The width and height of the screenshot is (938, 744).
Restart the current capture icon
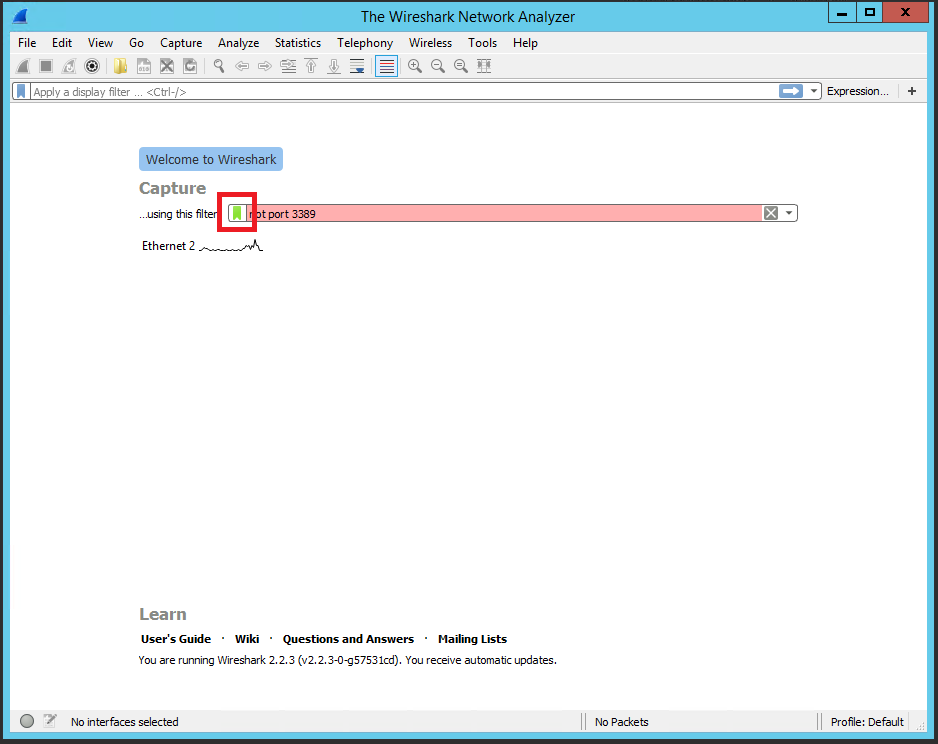[69, 66]
